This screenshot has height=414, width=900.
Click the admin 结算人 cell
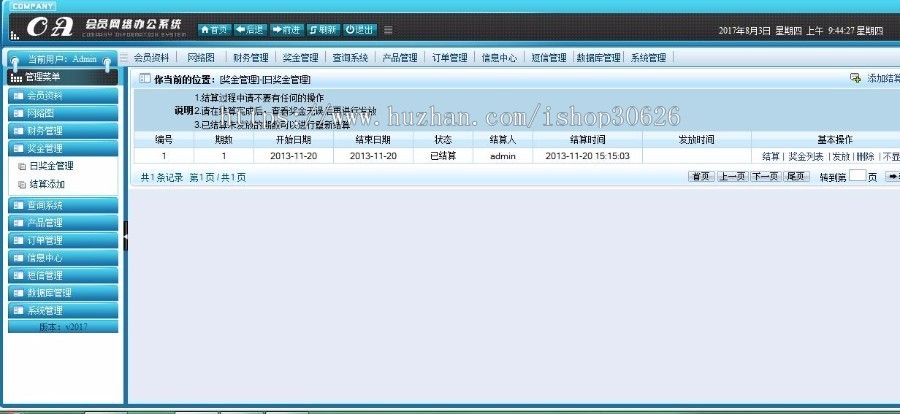[503, 156]
